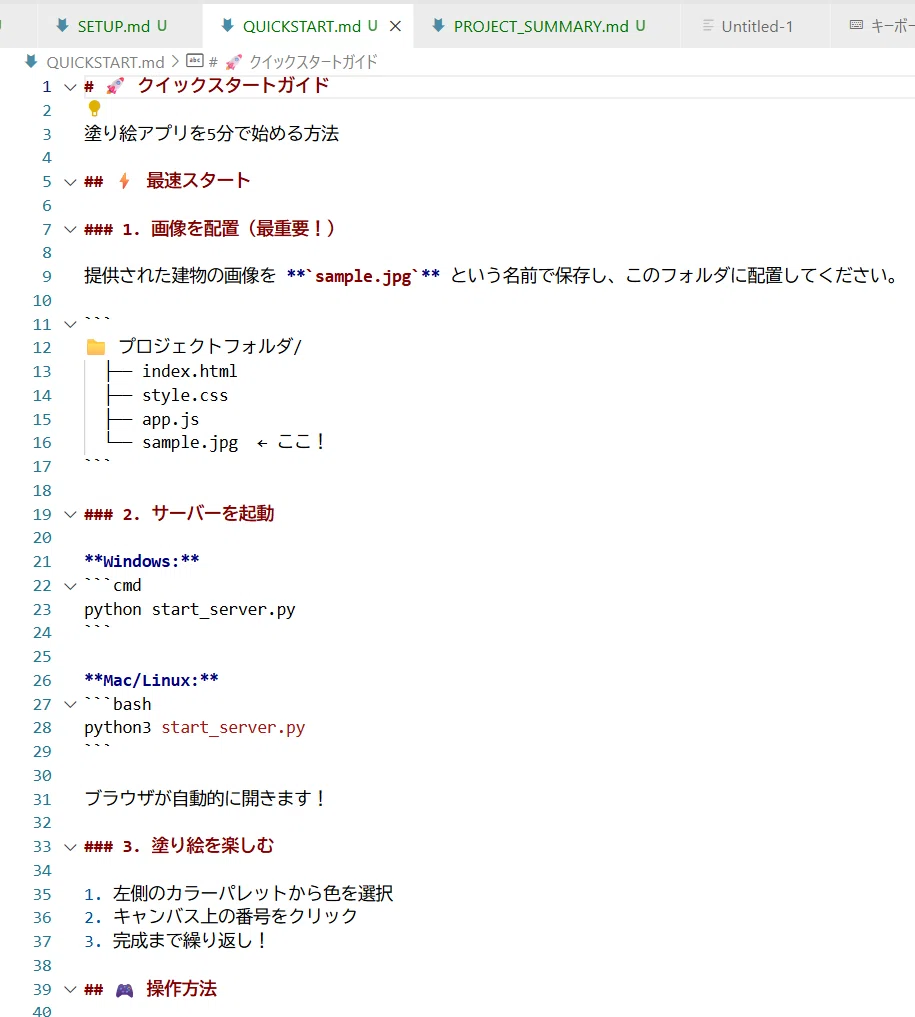Image resolution: width=915 pixels, height=1017 pixels.
Task: Click the bold sample.jpg on line 9
Action: click(363, 276)
